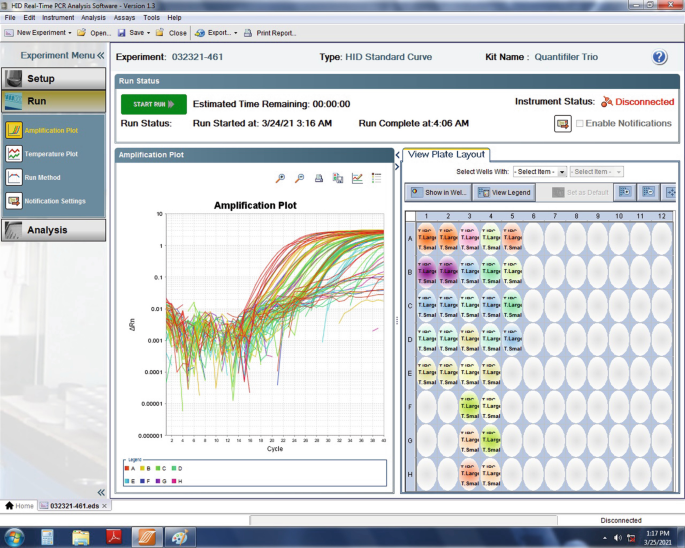Screen dimensions: 685x548
Task: Collapse the Experiment Menu panel
Action: pyautogui.click(x=100, y=55)
